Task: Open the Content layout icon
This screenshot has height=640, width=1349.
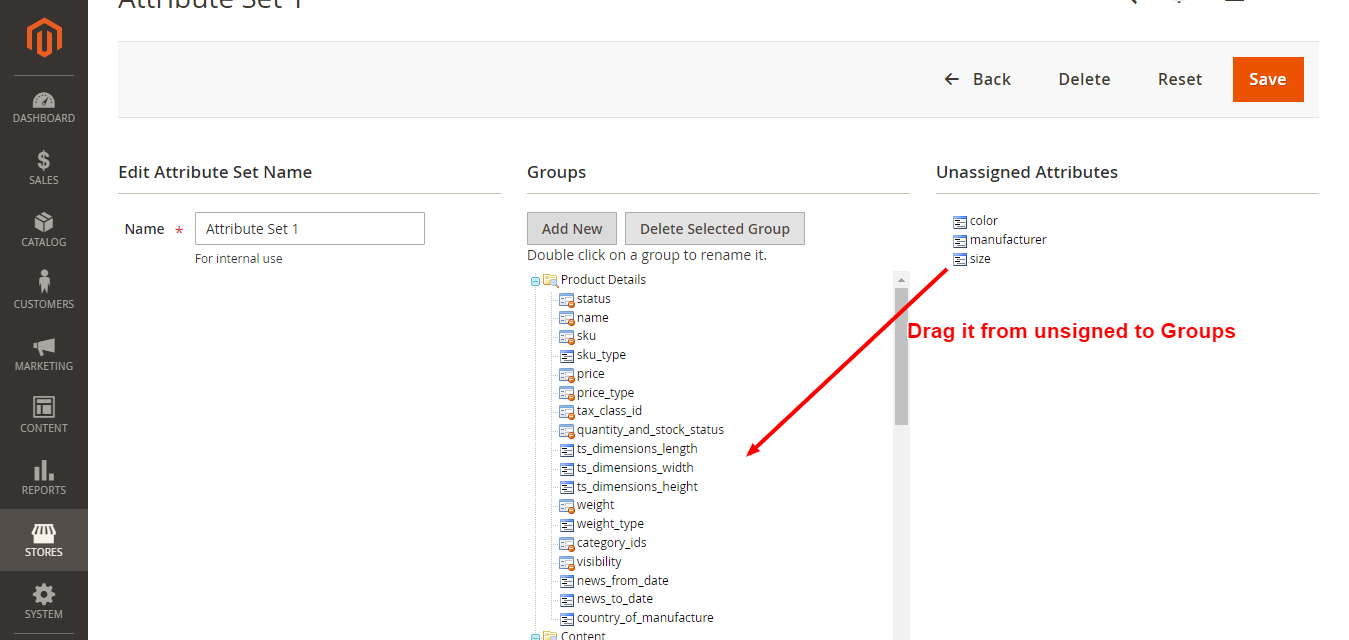Action: coord(44,408)
